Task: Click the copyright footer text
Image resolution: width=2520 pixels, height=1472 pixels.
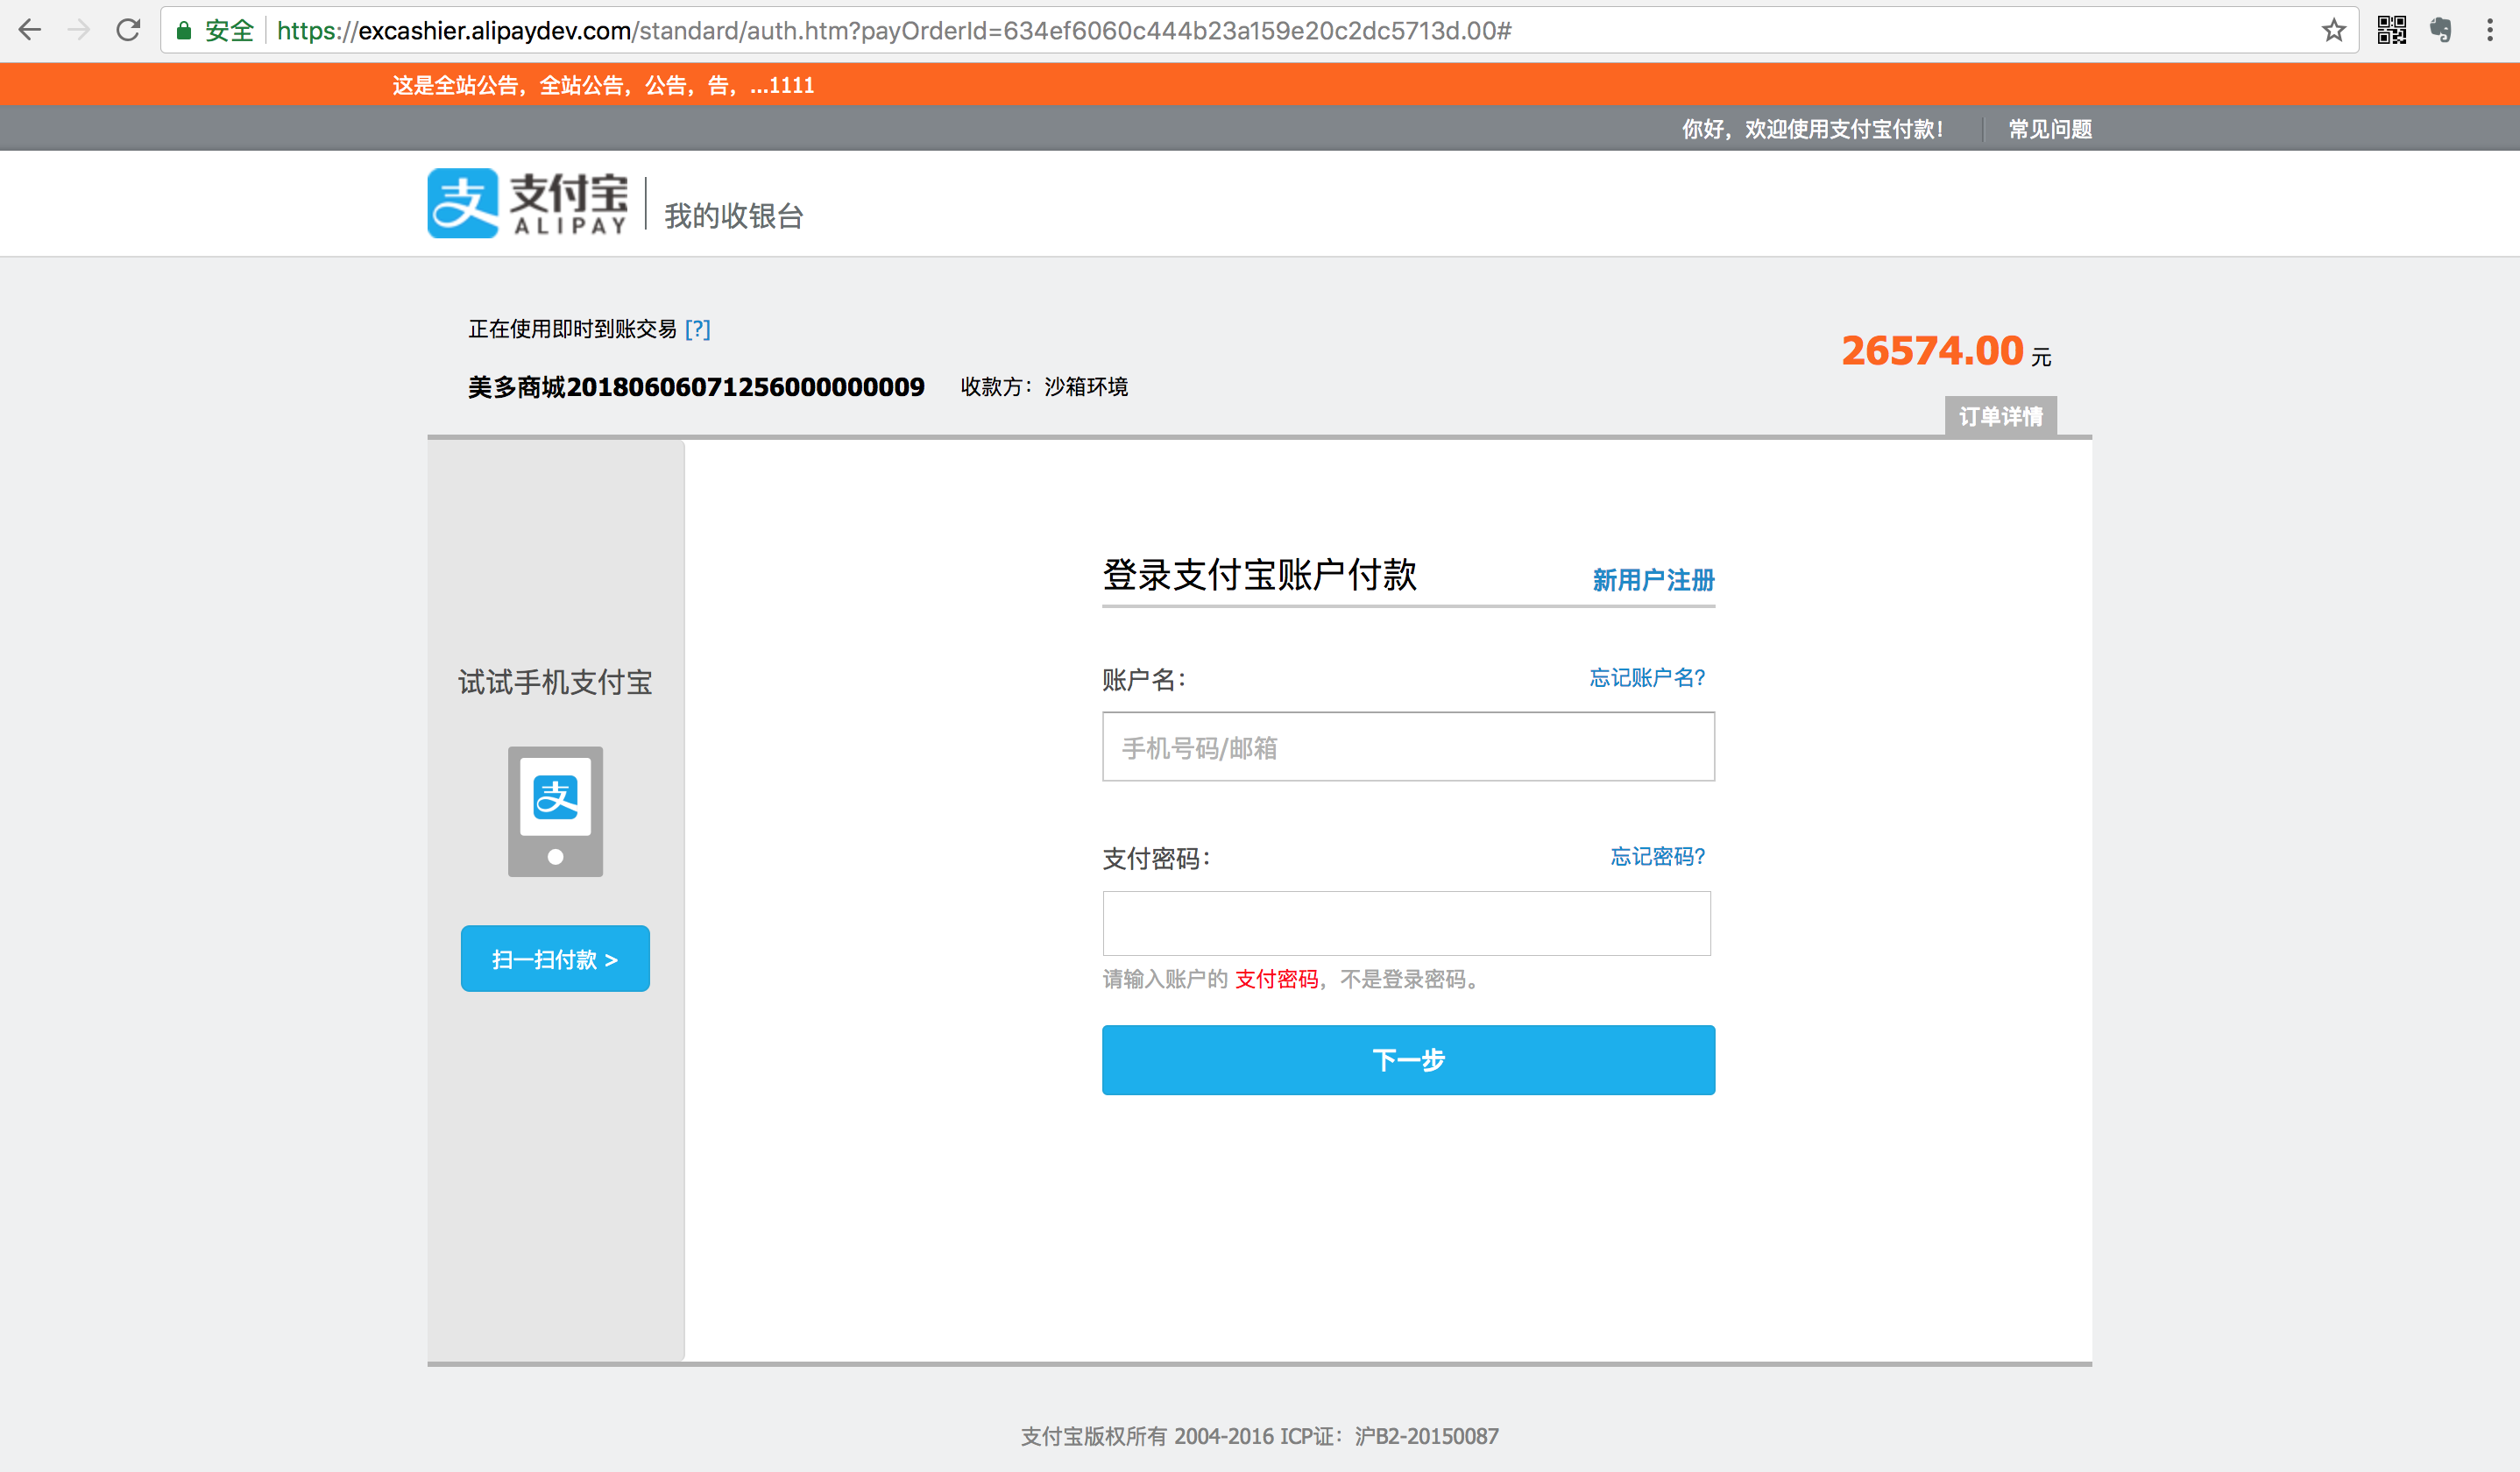Action: (1259, 1436)
